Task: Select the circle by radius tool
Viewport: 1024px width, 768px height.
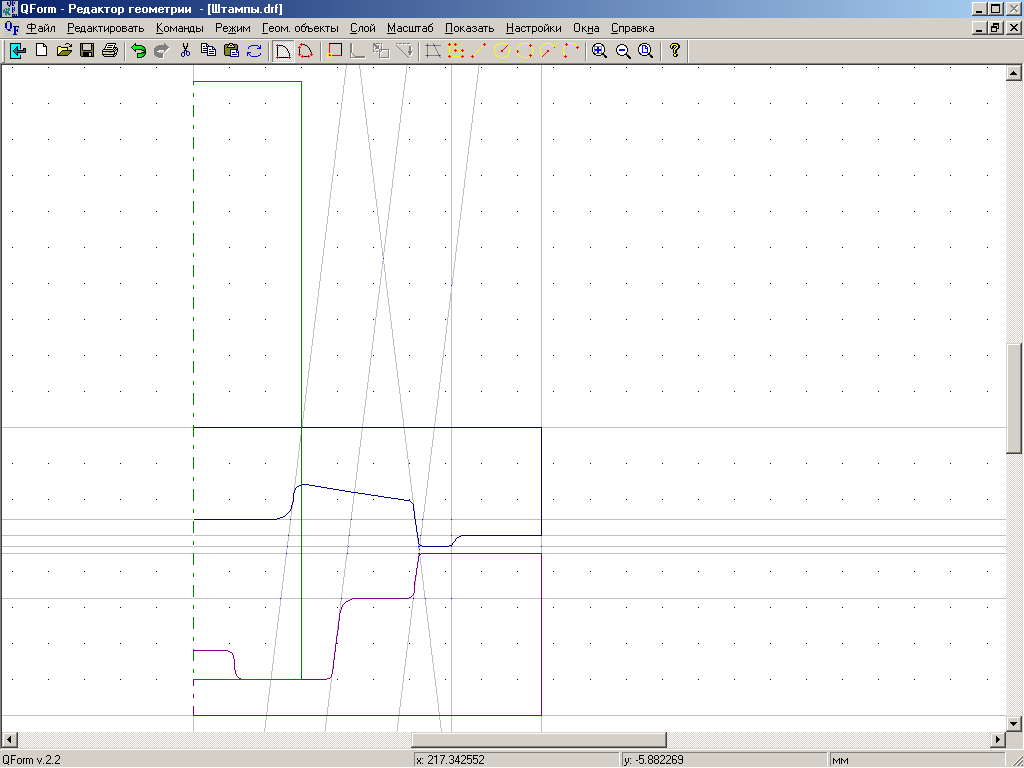Action: pyautogui.click(x=502, y=51)
